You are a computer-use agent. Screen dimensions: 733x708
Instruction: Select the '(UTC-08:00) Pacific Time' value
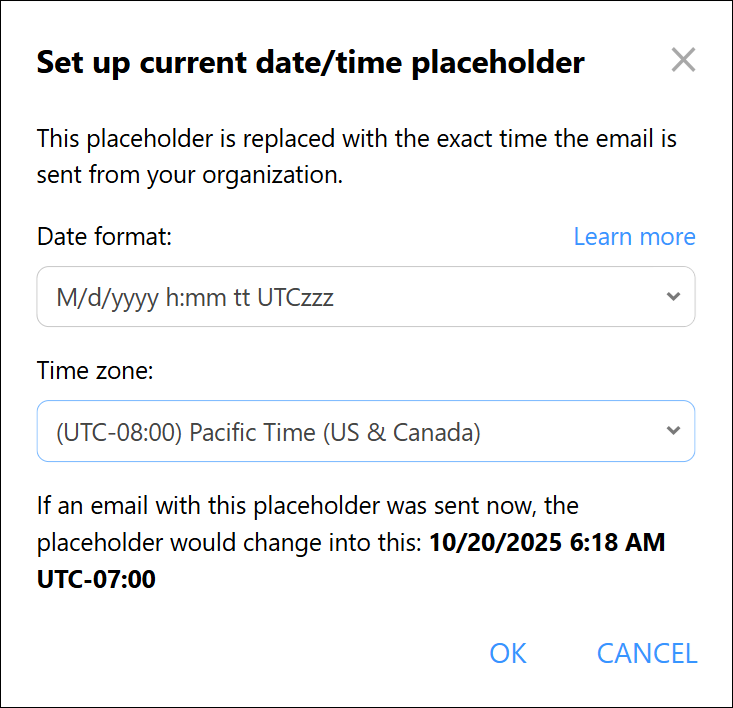(268, 432)
